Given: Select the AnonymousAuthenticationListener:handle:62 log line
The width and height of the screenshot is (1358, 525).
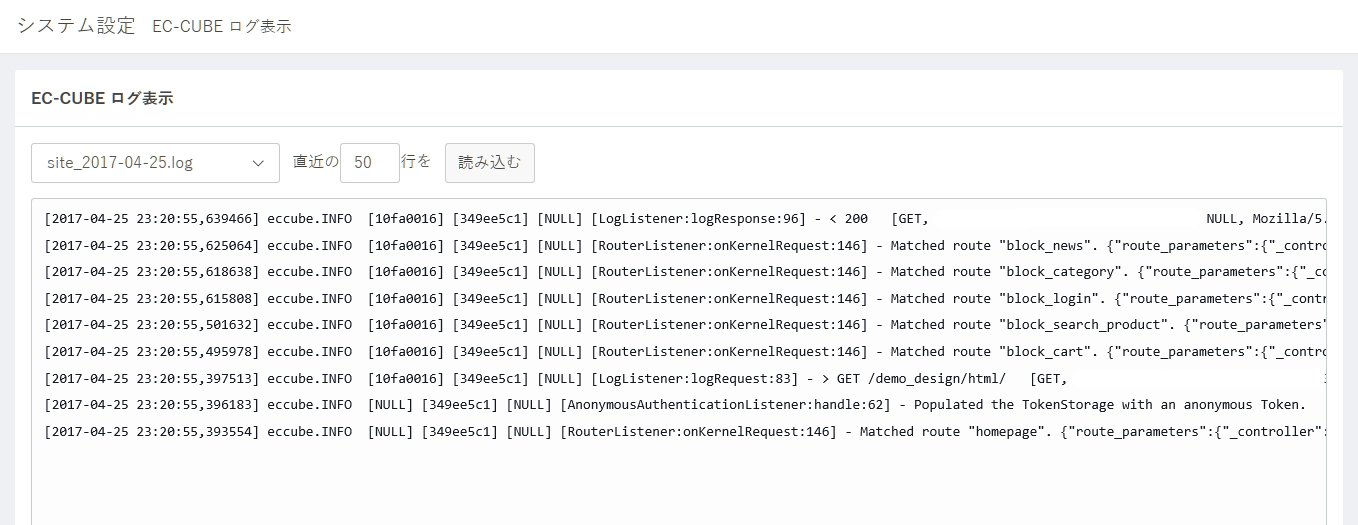Looking at the screenshot, I should click(x=676, y=405).
